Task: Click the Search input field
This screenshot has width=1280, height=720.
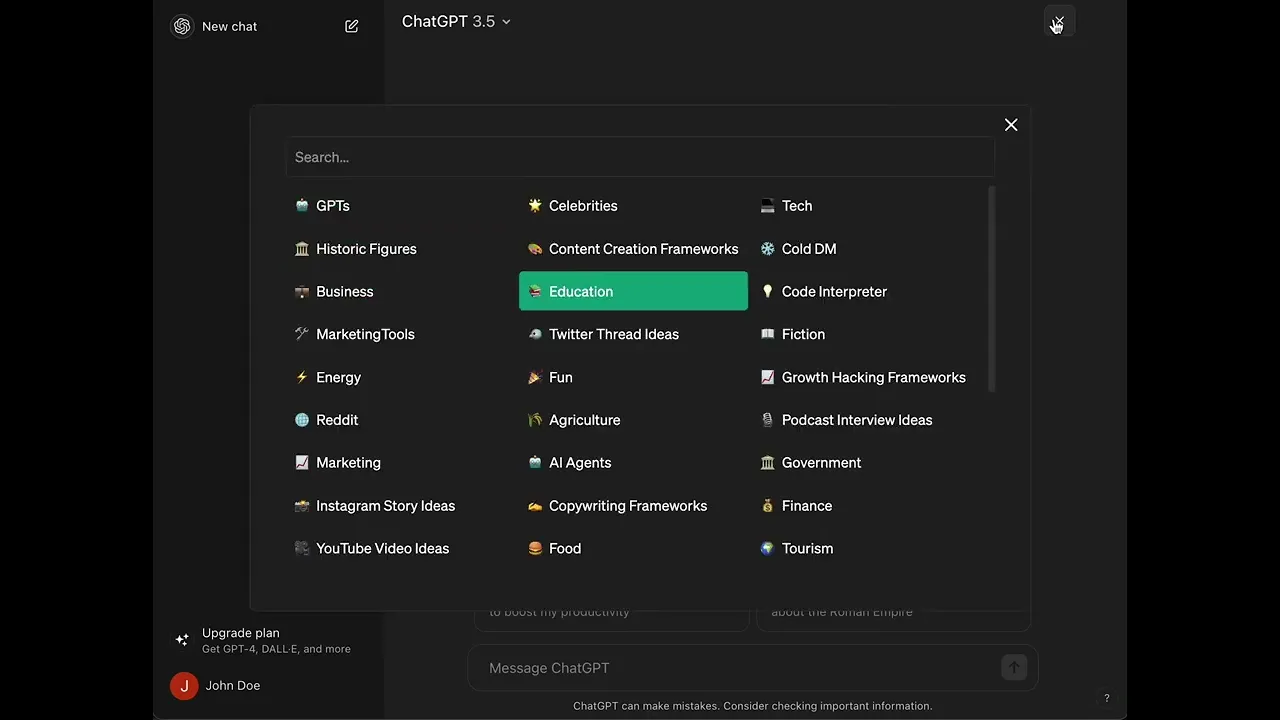Action: [x=640, y=157]
